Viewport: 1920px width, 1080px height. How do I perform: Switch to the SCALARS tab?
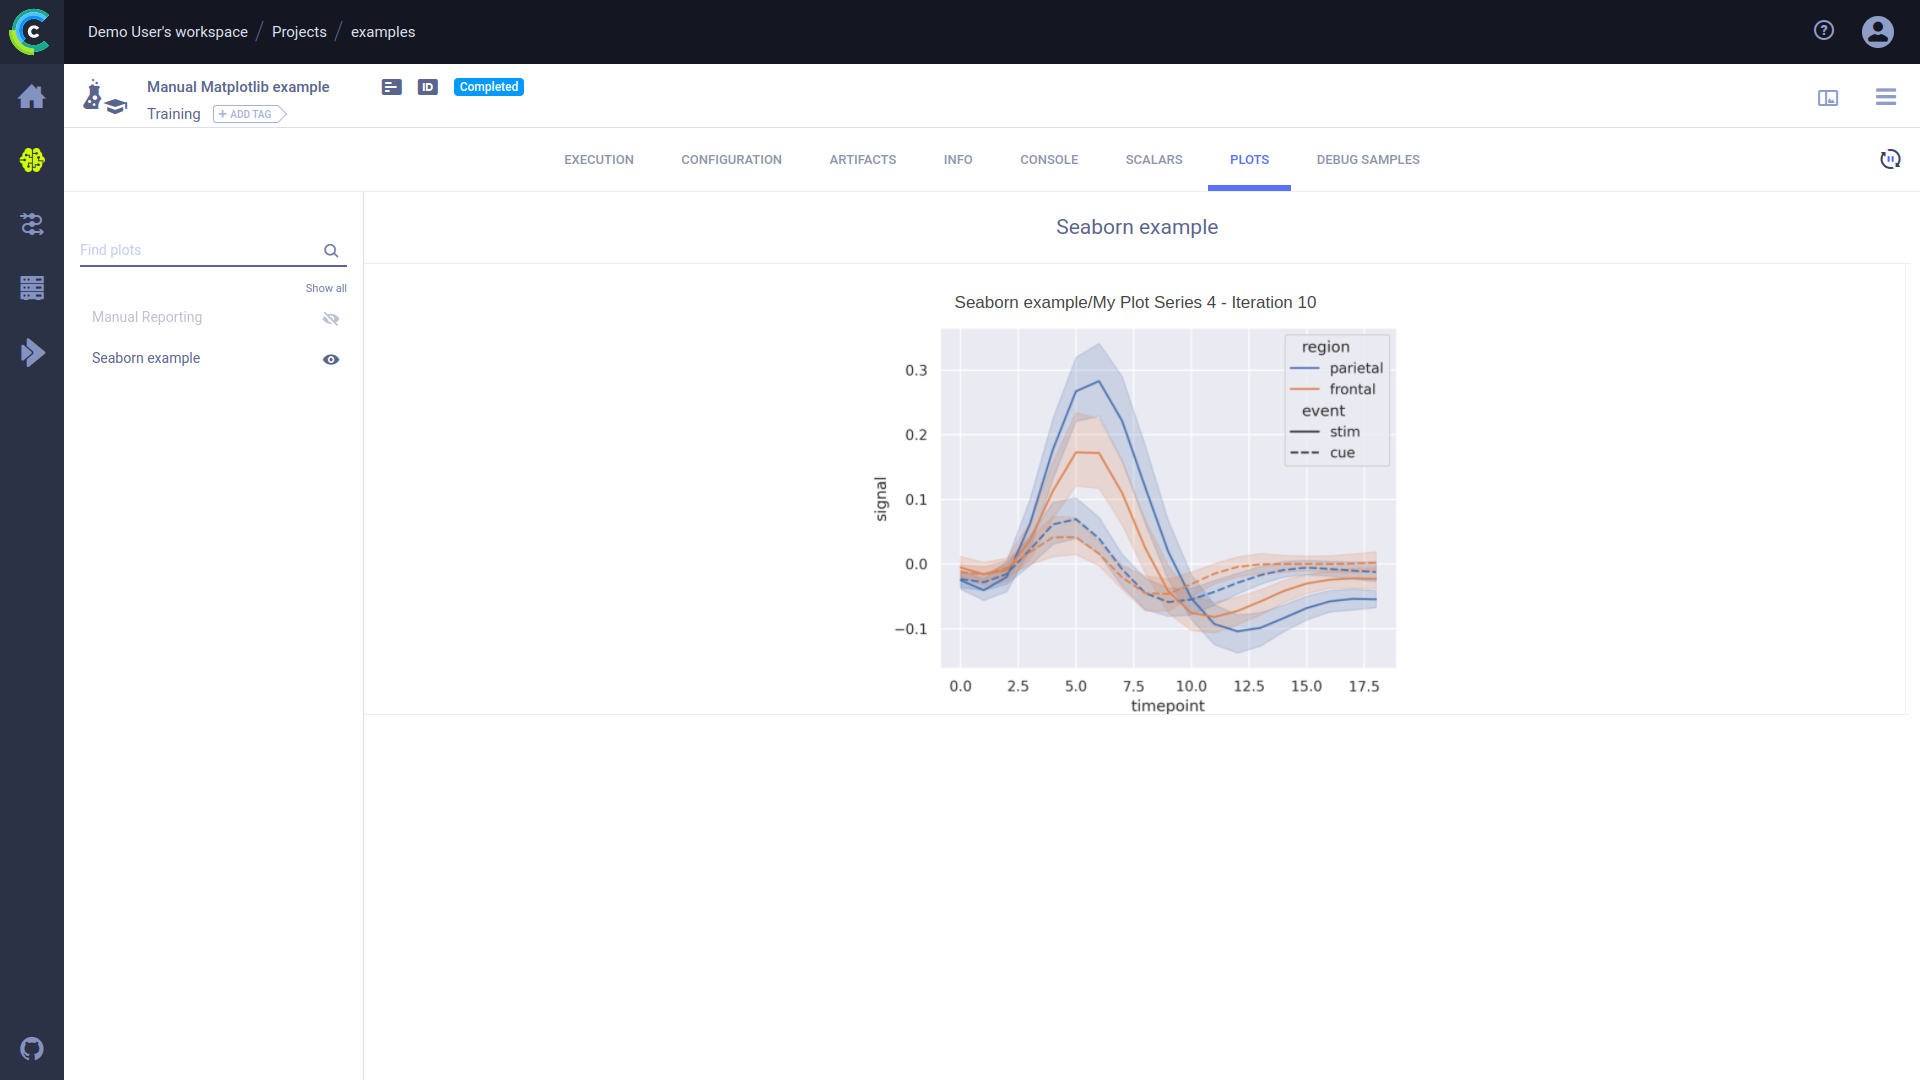coord(1153,160)
